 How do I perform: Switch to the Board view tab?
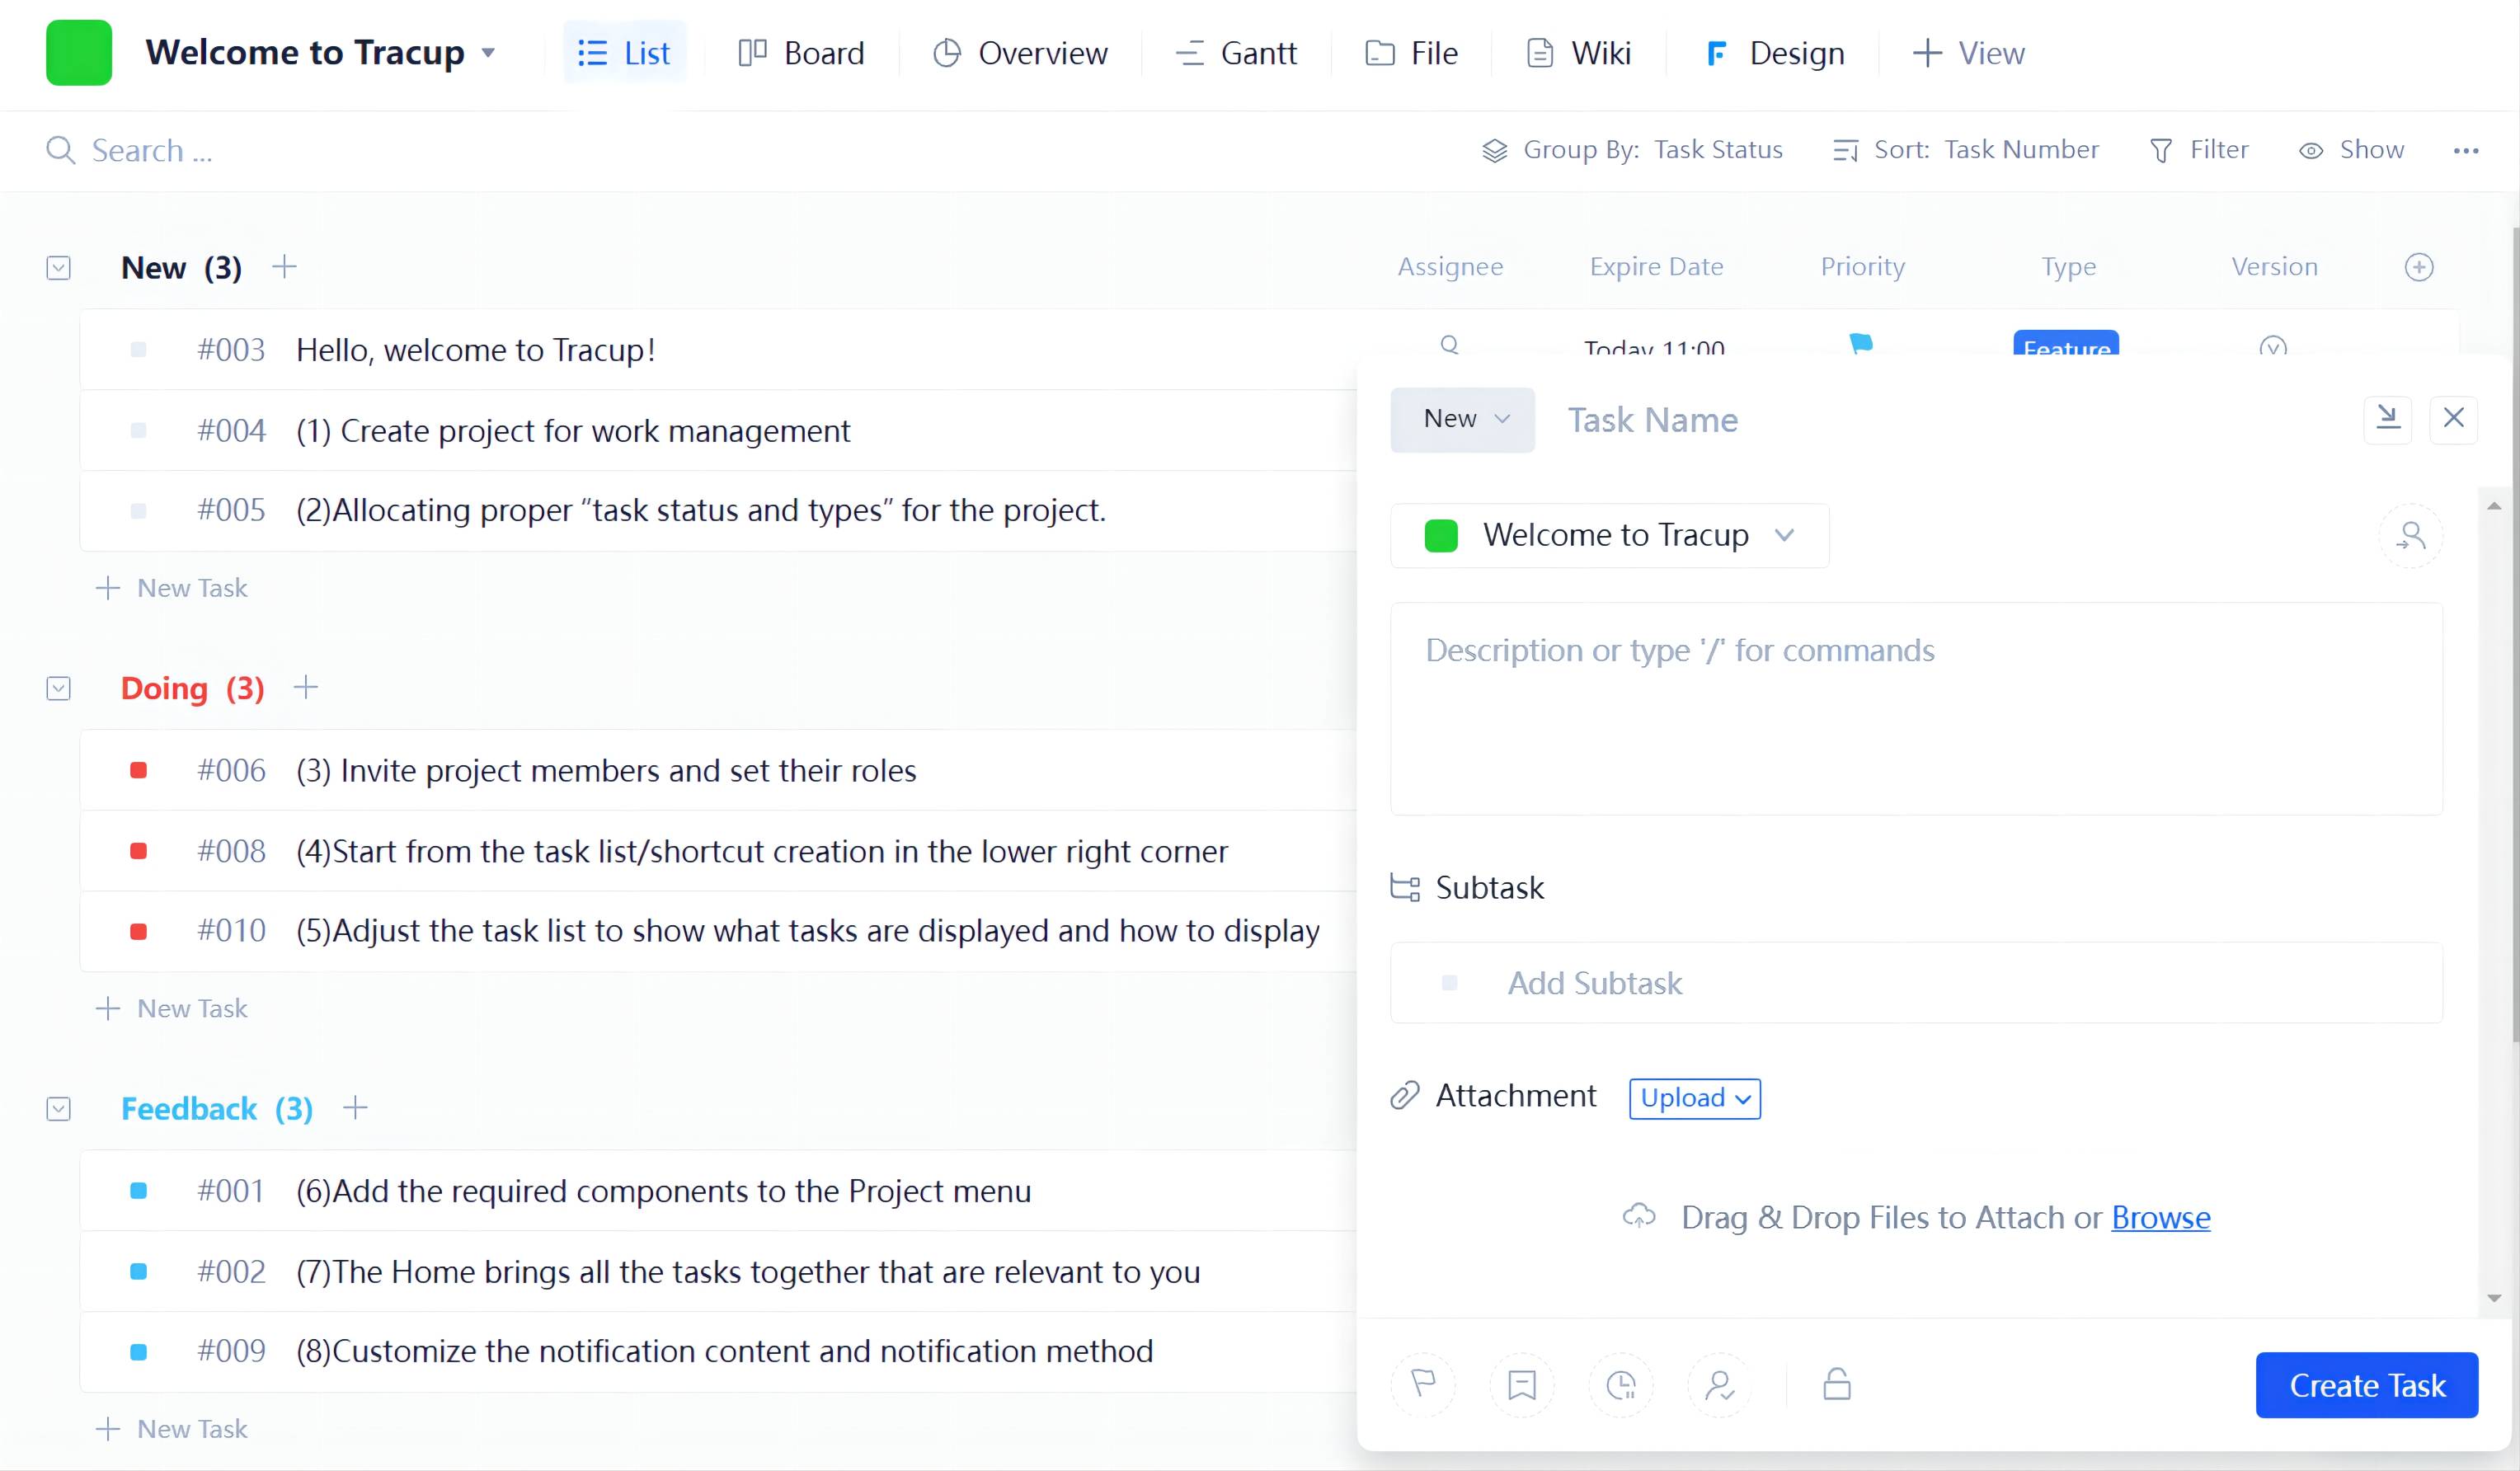801,53
